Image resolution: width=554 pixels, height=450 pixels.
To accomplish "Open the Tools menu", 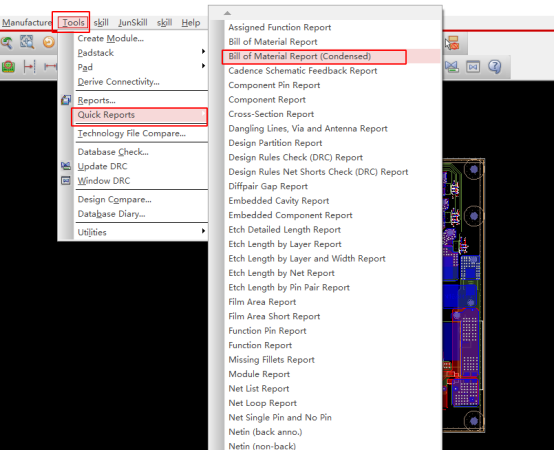I will click(x=73, y=23).
